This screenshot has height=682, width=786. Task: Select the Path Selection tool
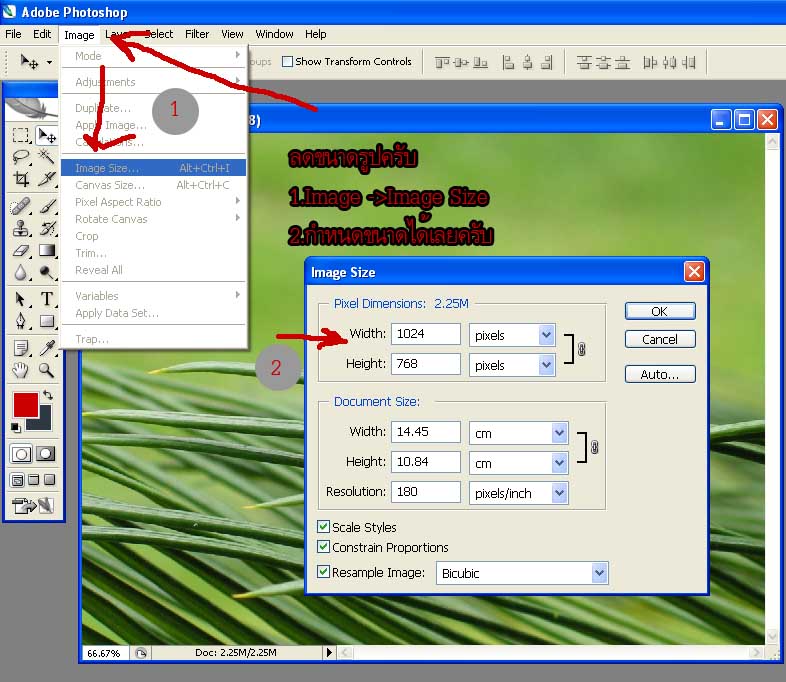pyautogui.click(x=21, y=299)
